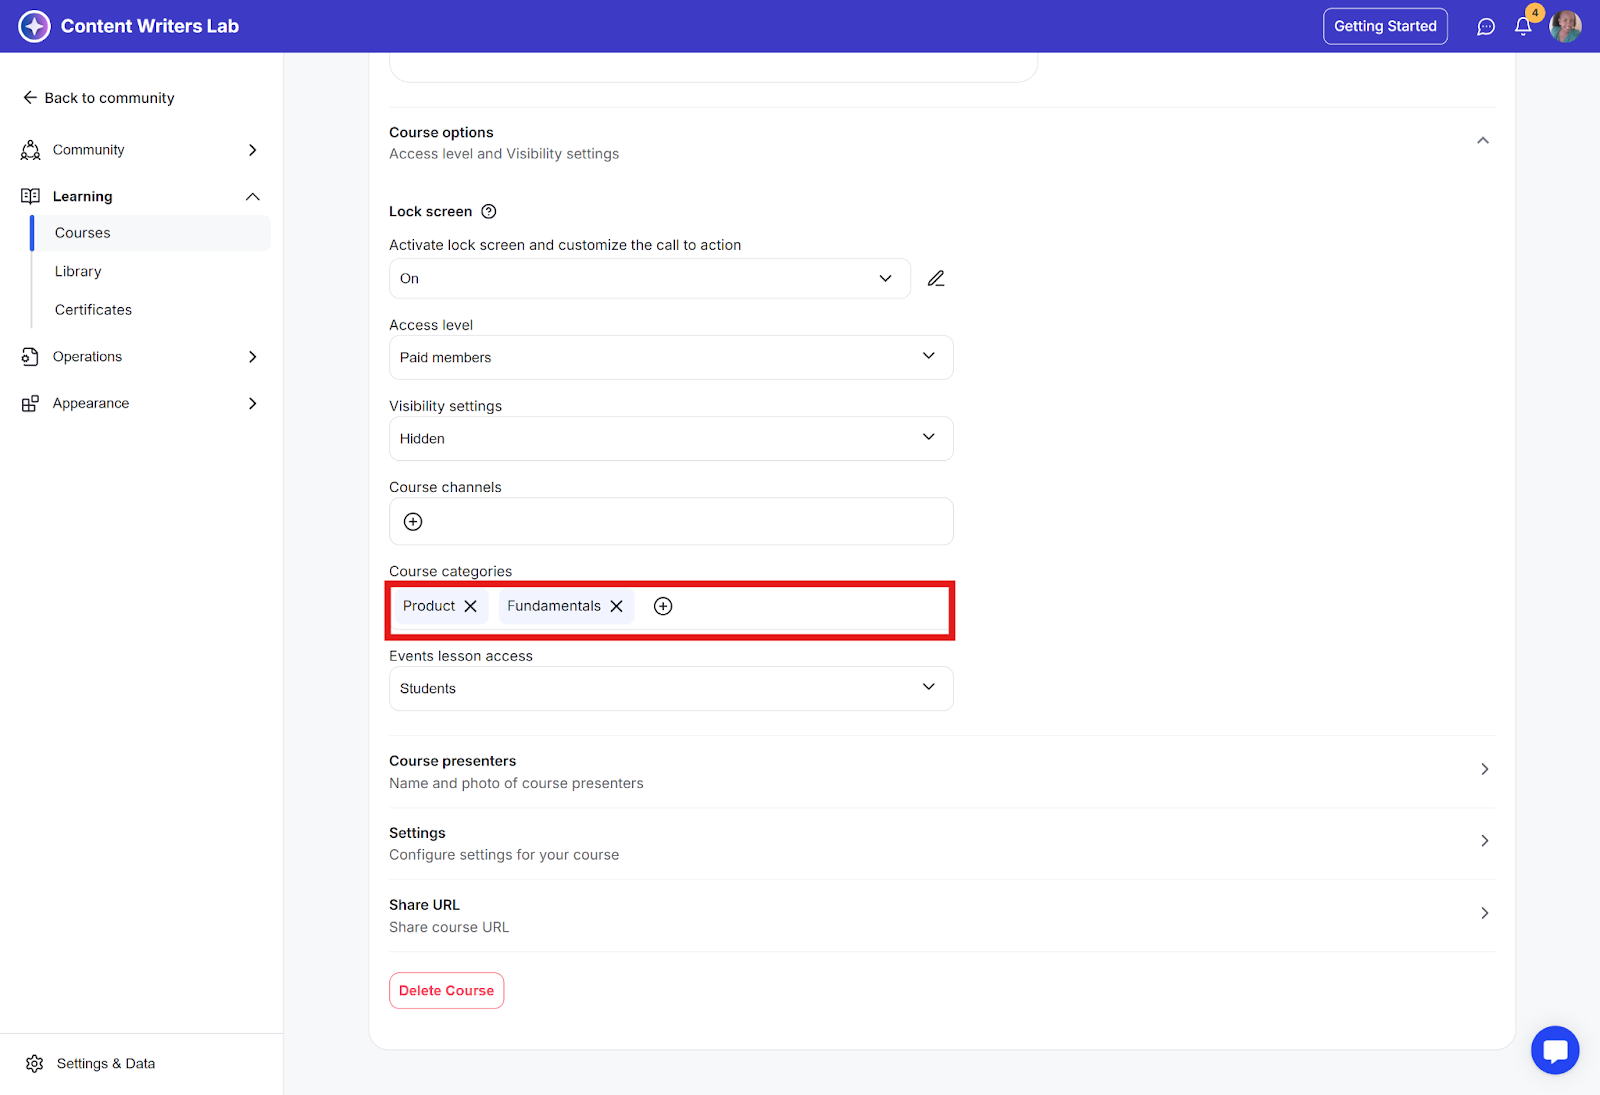Image resolution: width=1600 pixels, height=1095 pixels.
Task: Open the lock screen On dropdown
Action: coord(650,279)
